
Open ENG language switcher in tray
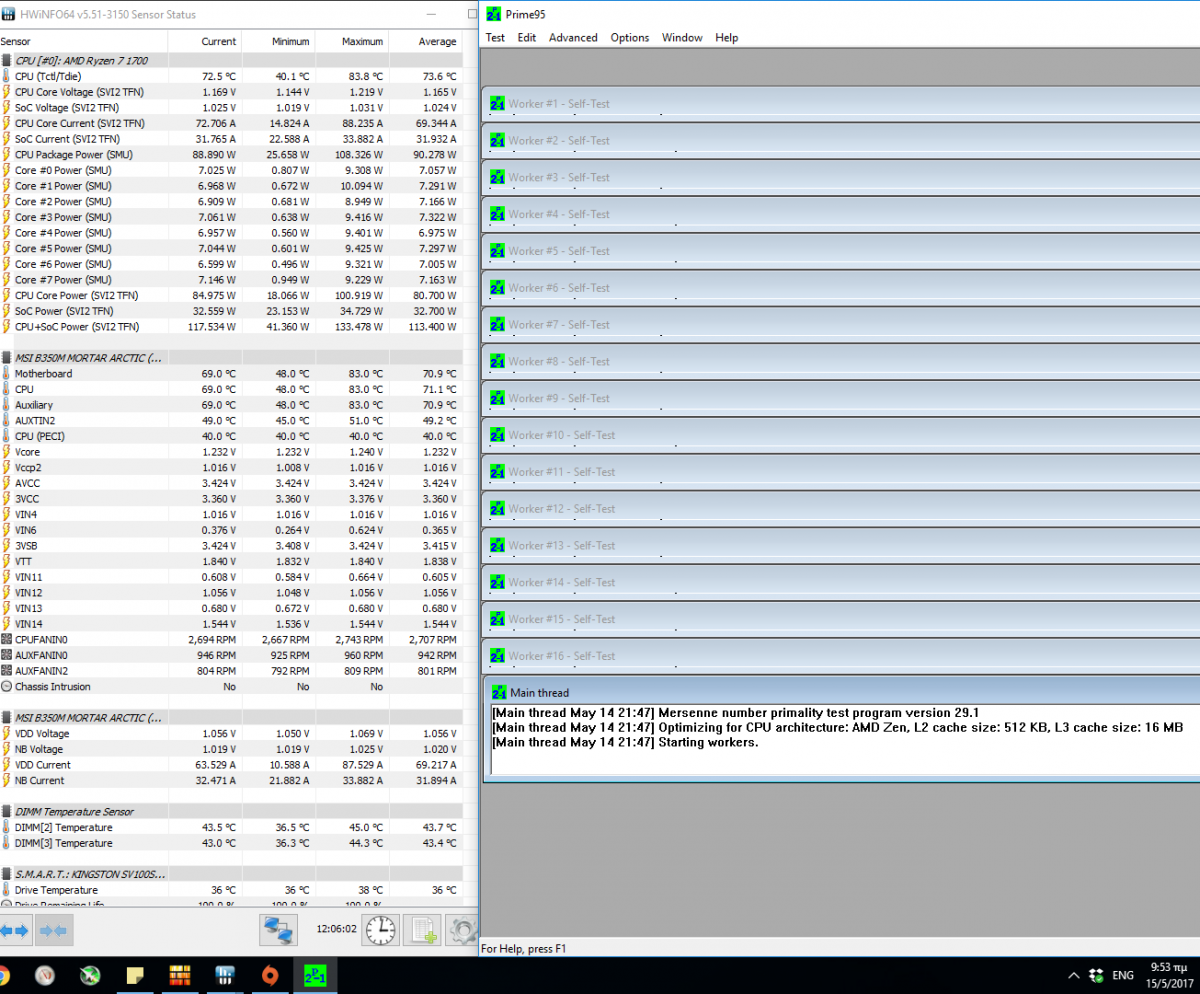[1124, 975]
